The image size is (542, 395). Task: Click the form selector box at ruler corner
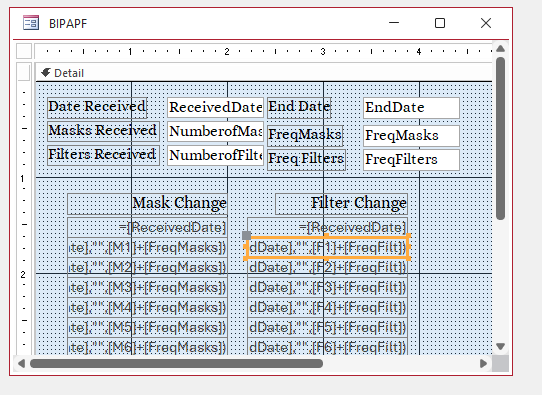24,51
